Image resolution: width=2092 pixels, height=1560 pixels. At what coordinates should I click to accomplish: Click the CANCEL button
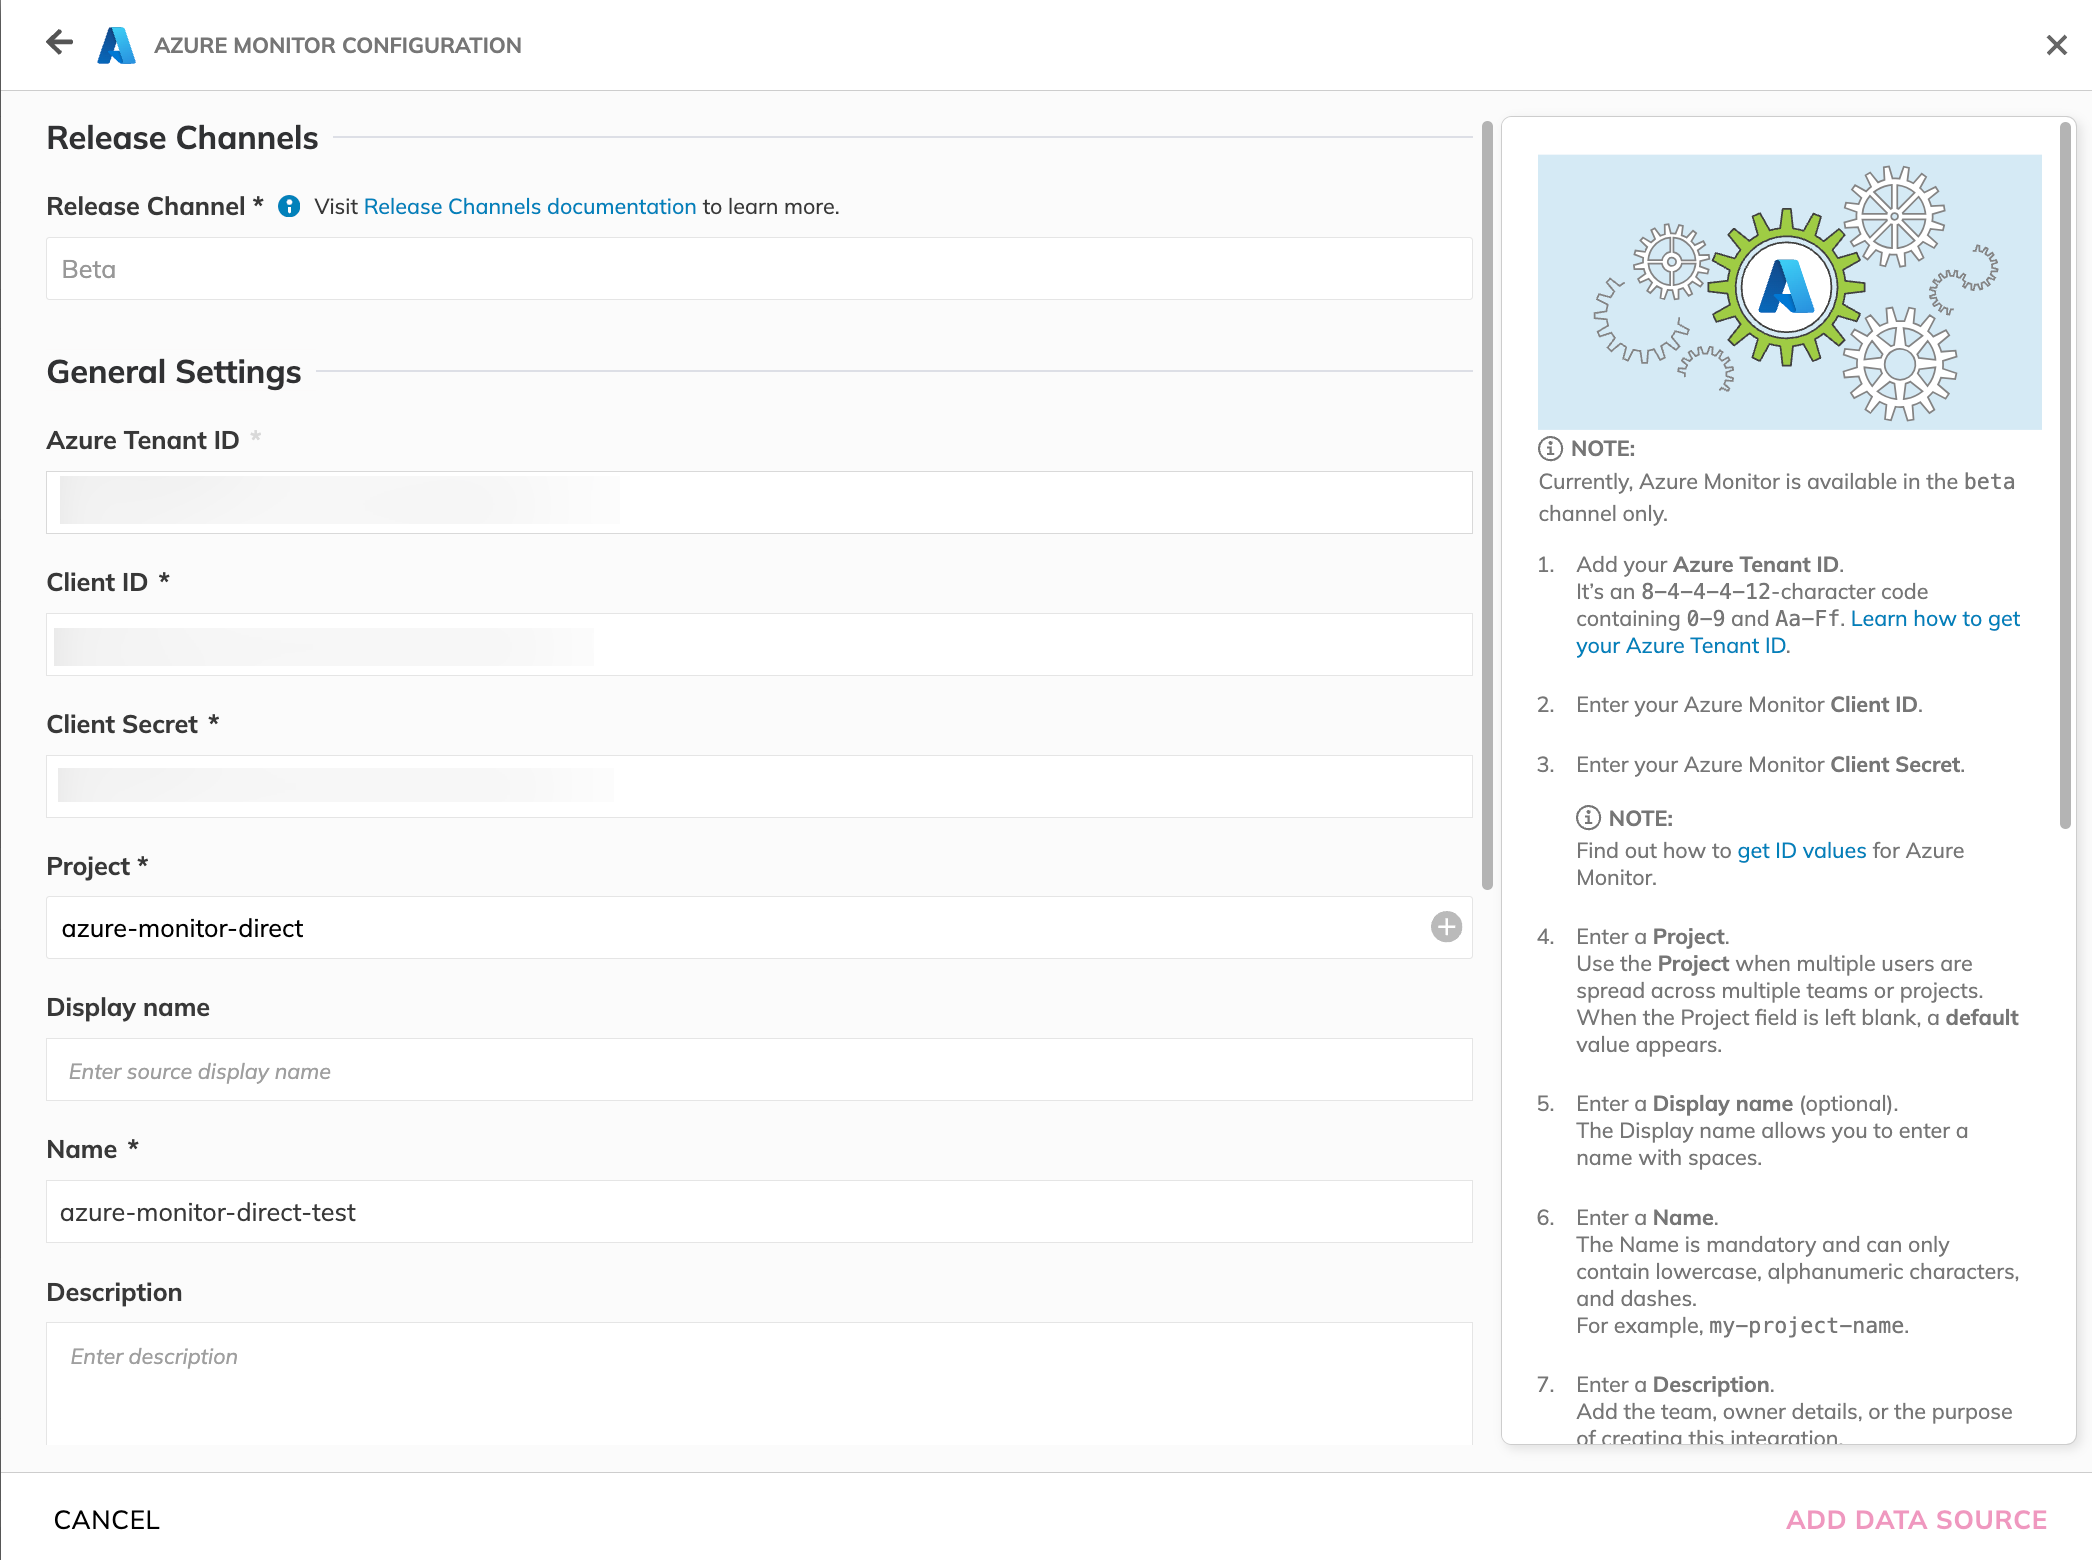(x=107, y=1520)
